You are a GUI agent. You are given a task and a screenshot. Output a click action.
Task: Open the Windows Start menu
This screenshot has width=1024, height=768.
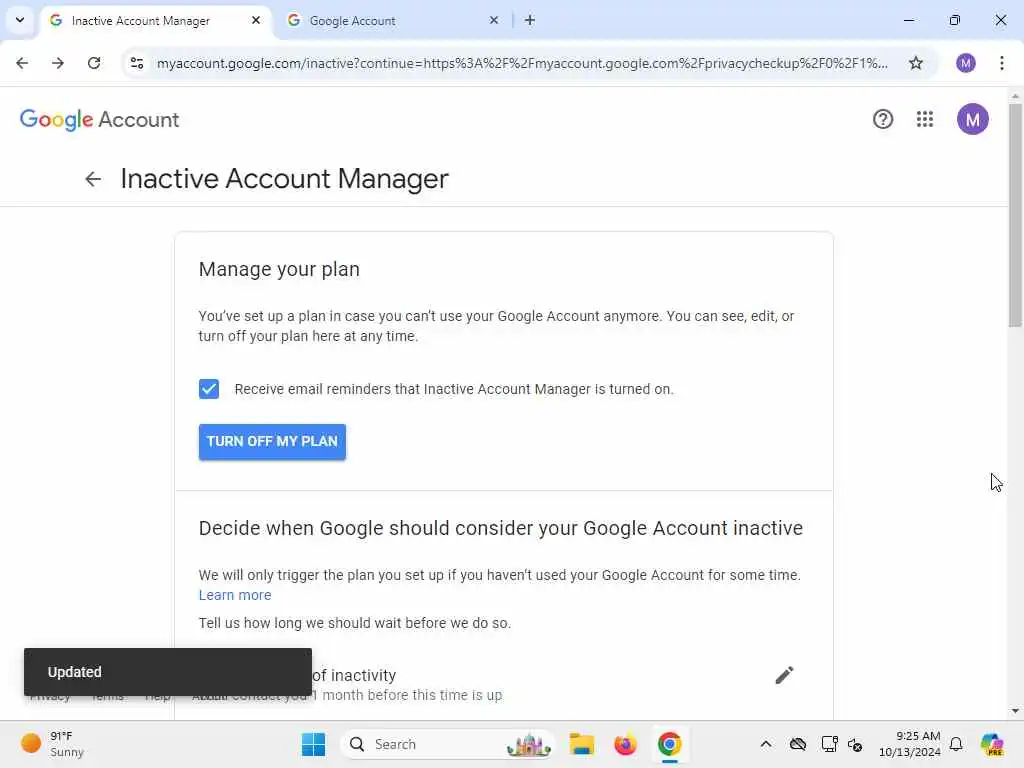pyautogui.click(x=313, y=744)
